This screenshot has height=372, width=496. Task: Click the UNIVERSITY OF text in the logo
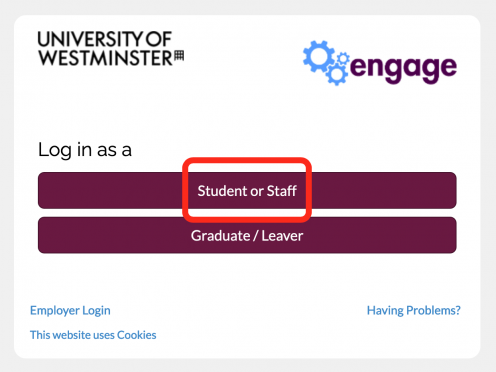(104, 39)
